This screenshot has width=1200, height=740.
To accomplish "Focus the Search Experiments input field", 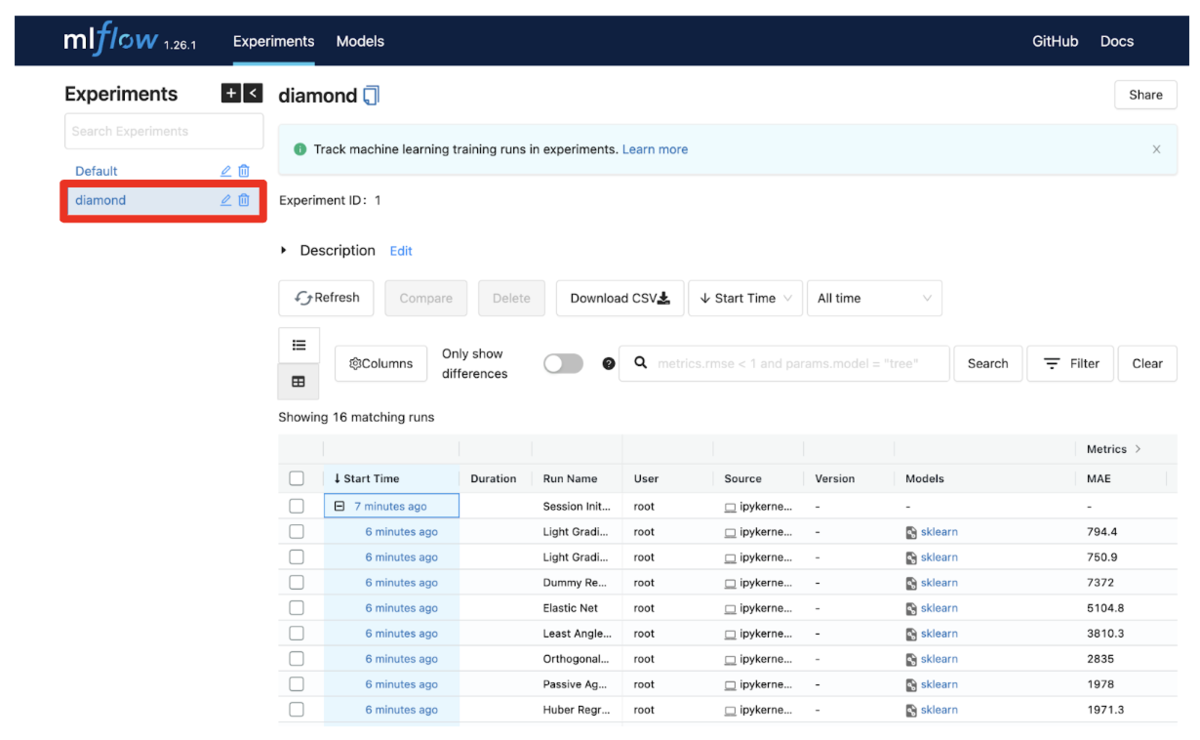I will (164, 131).
